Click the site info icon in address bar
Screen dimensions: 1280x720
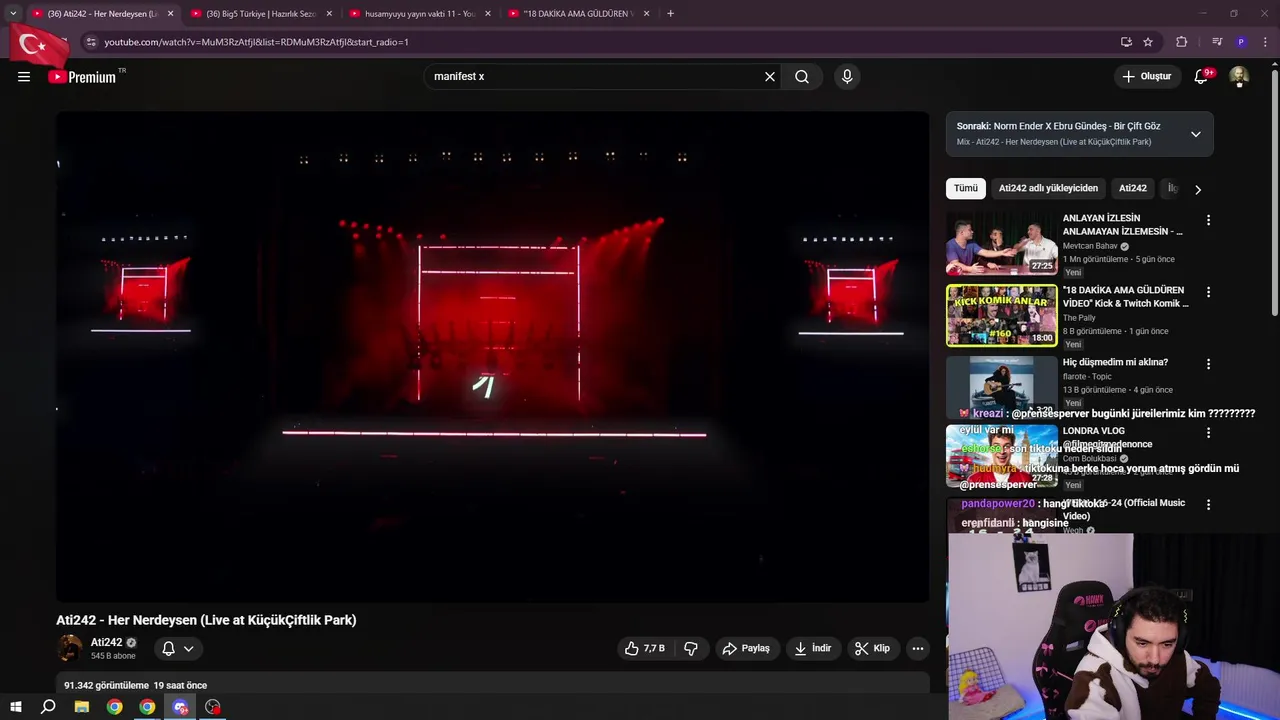click(91, 42)
